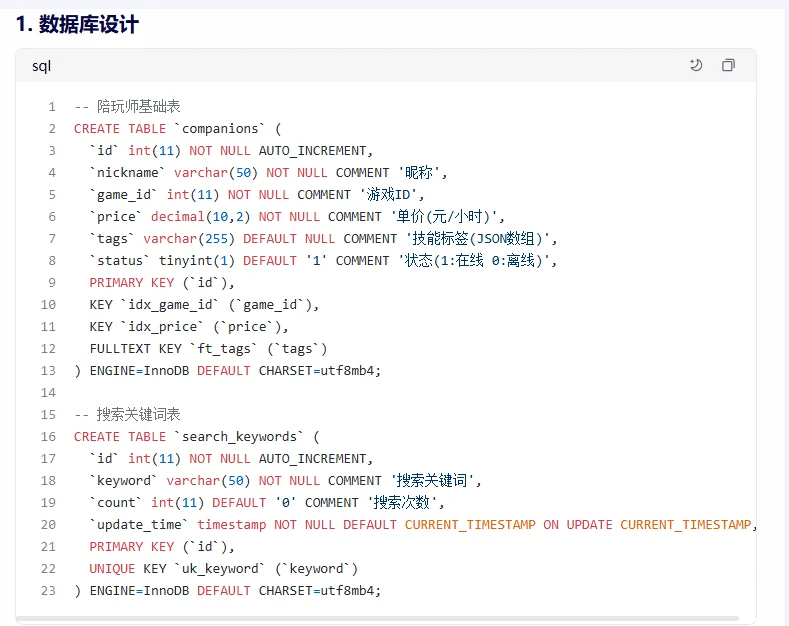Click the `keyword` varchar(50) line
Viewport: 789px width, 626px height.
click(x=285, y=481)
